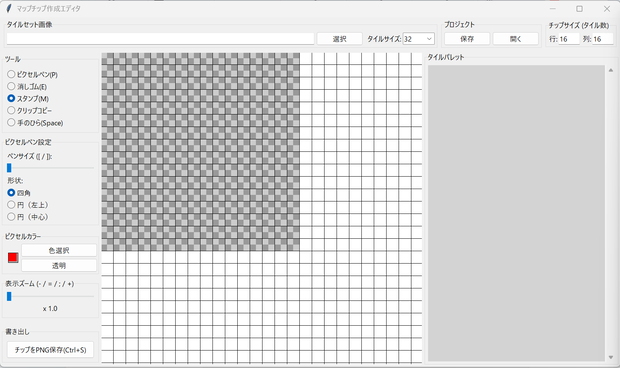Click the red pixel color swatch

tap(13, 258)
